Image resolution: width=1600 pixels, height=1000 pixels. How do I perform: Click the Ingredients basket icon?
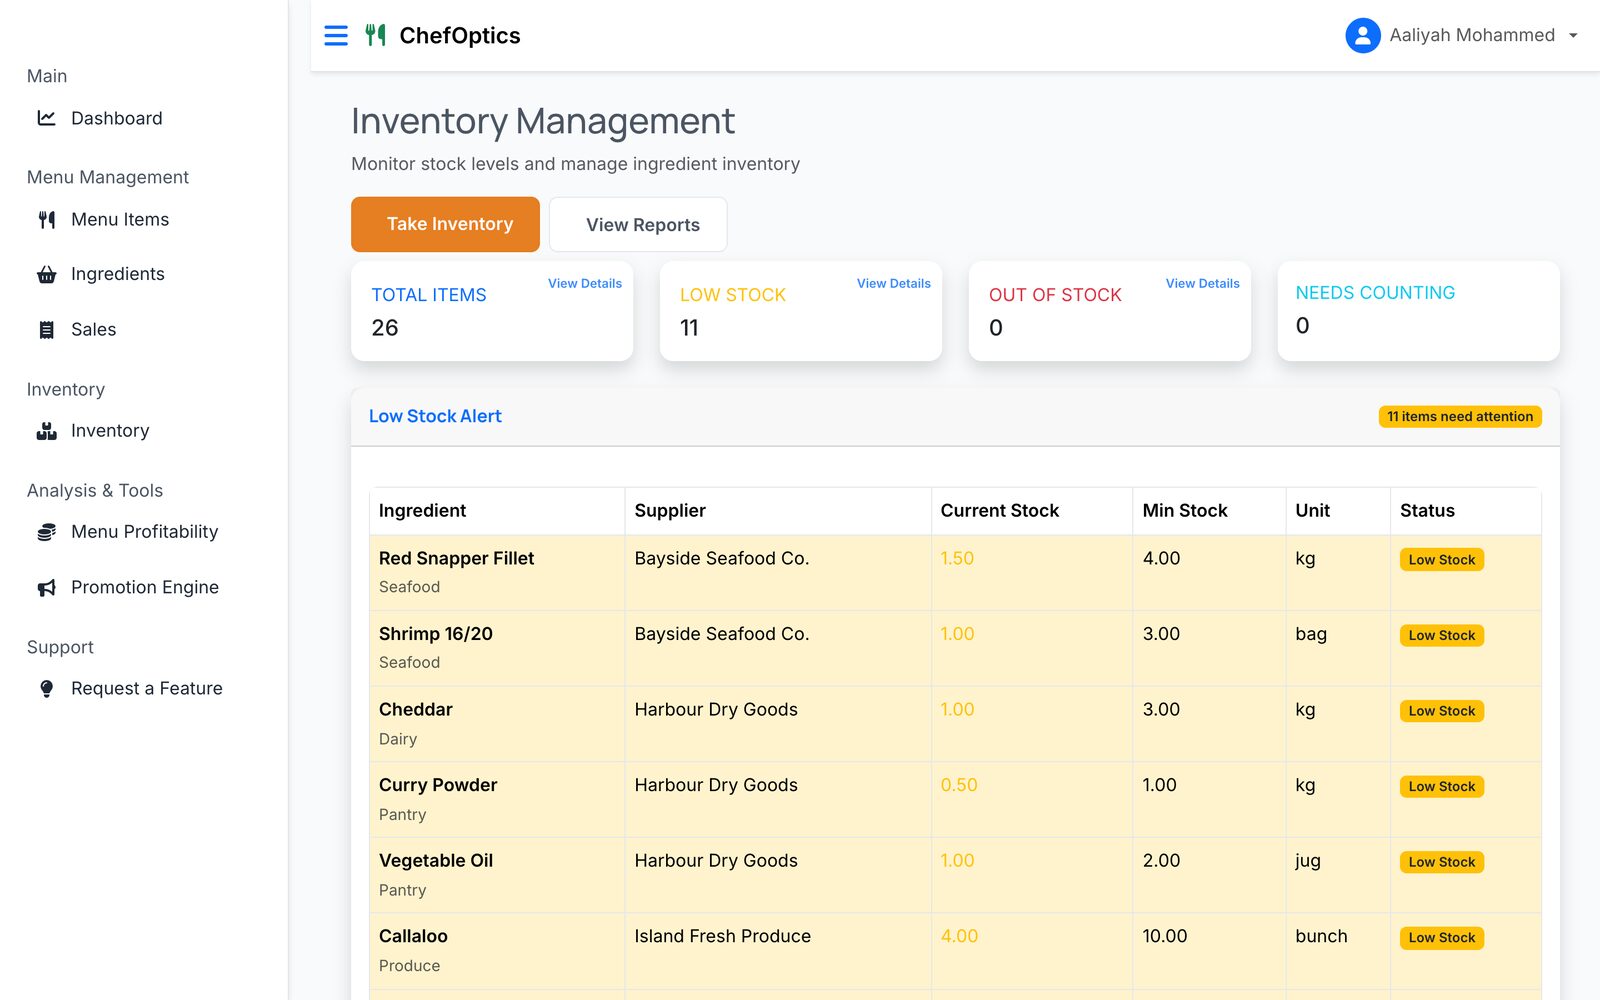(x=46, y=275)
